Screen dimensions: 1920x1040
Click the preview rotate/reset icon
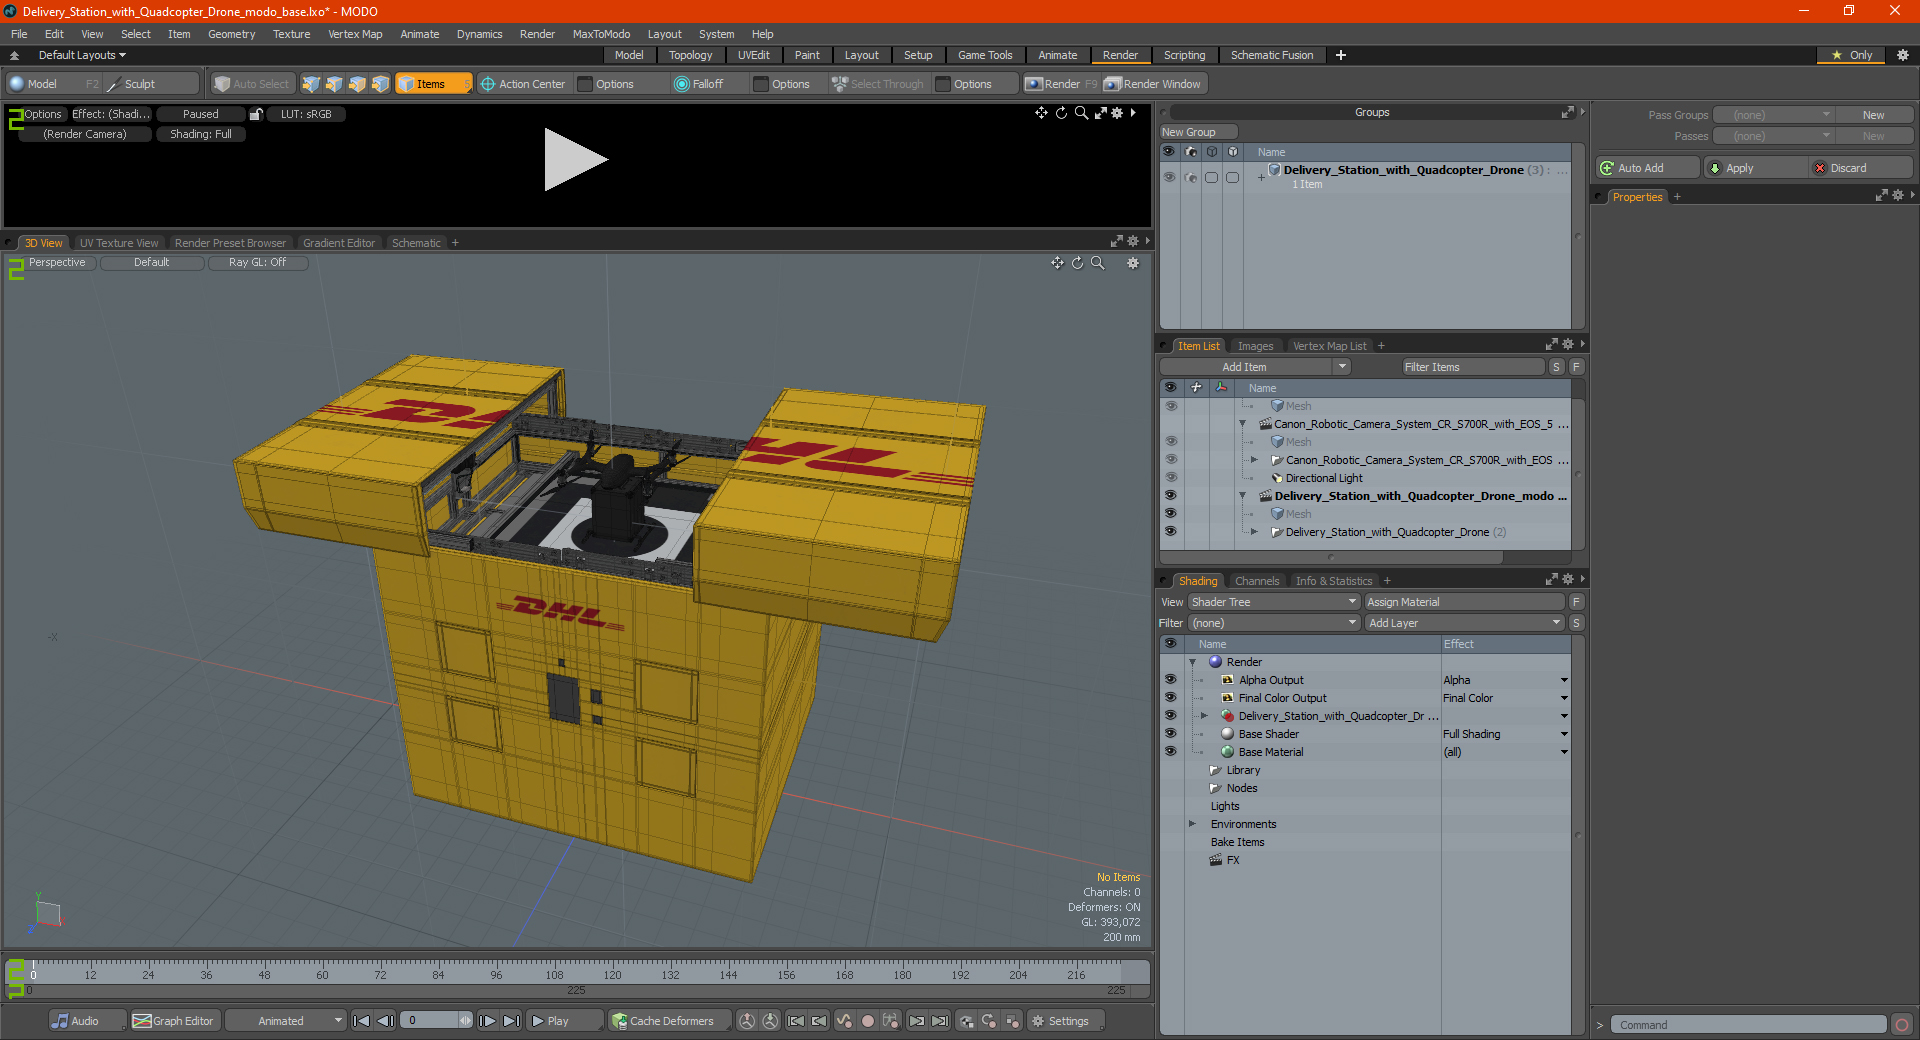[1061, 113]
